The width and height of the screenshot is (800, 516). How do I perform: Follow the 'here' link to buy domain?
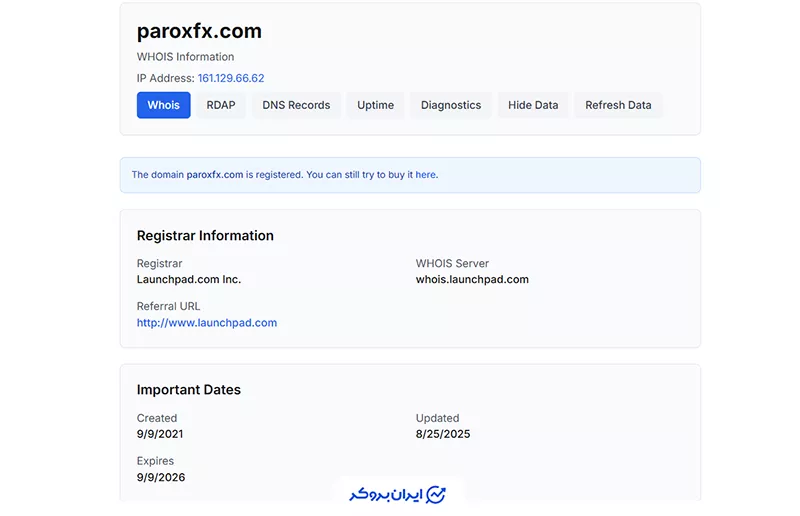(x=426, y=175)
